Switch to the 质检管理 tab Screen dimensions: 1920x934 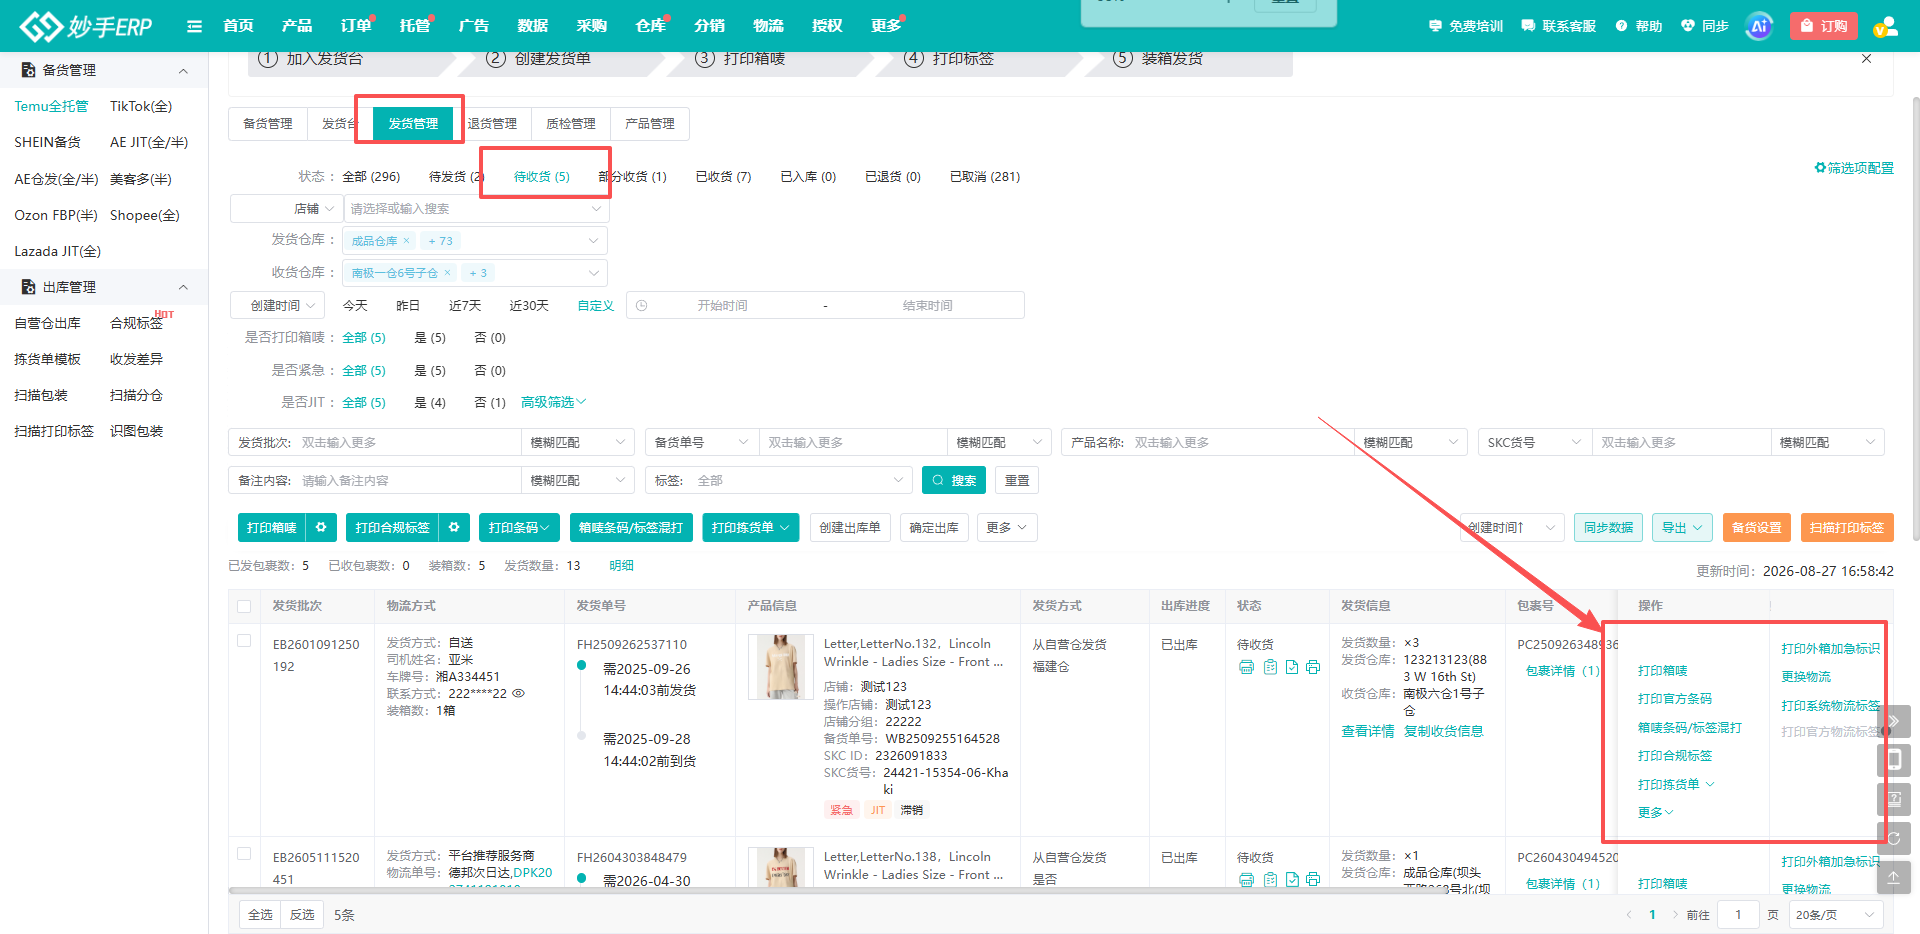pos(571,123)
